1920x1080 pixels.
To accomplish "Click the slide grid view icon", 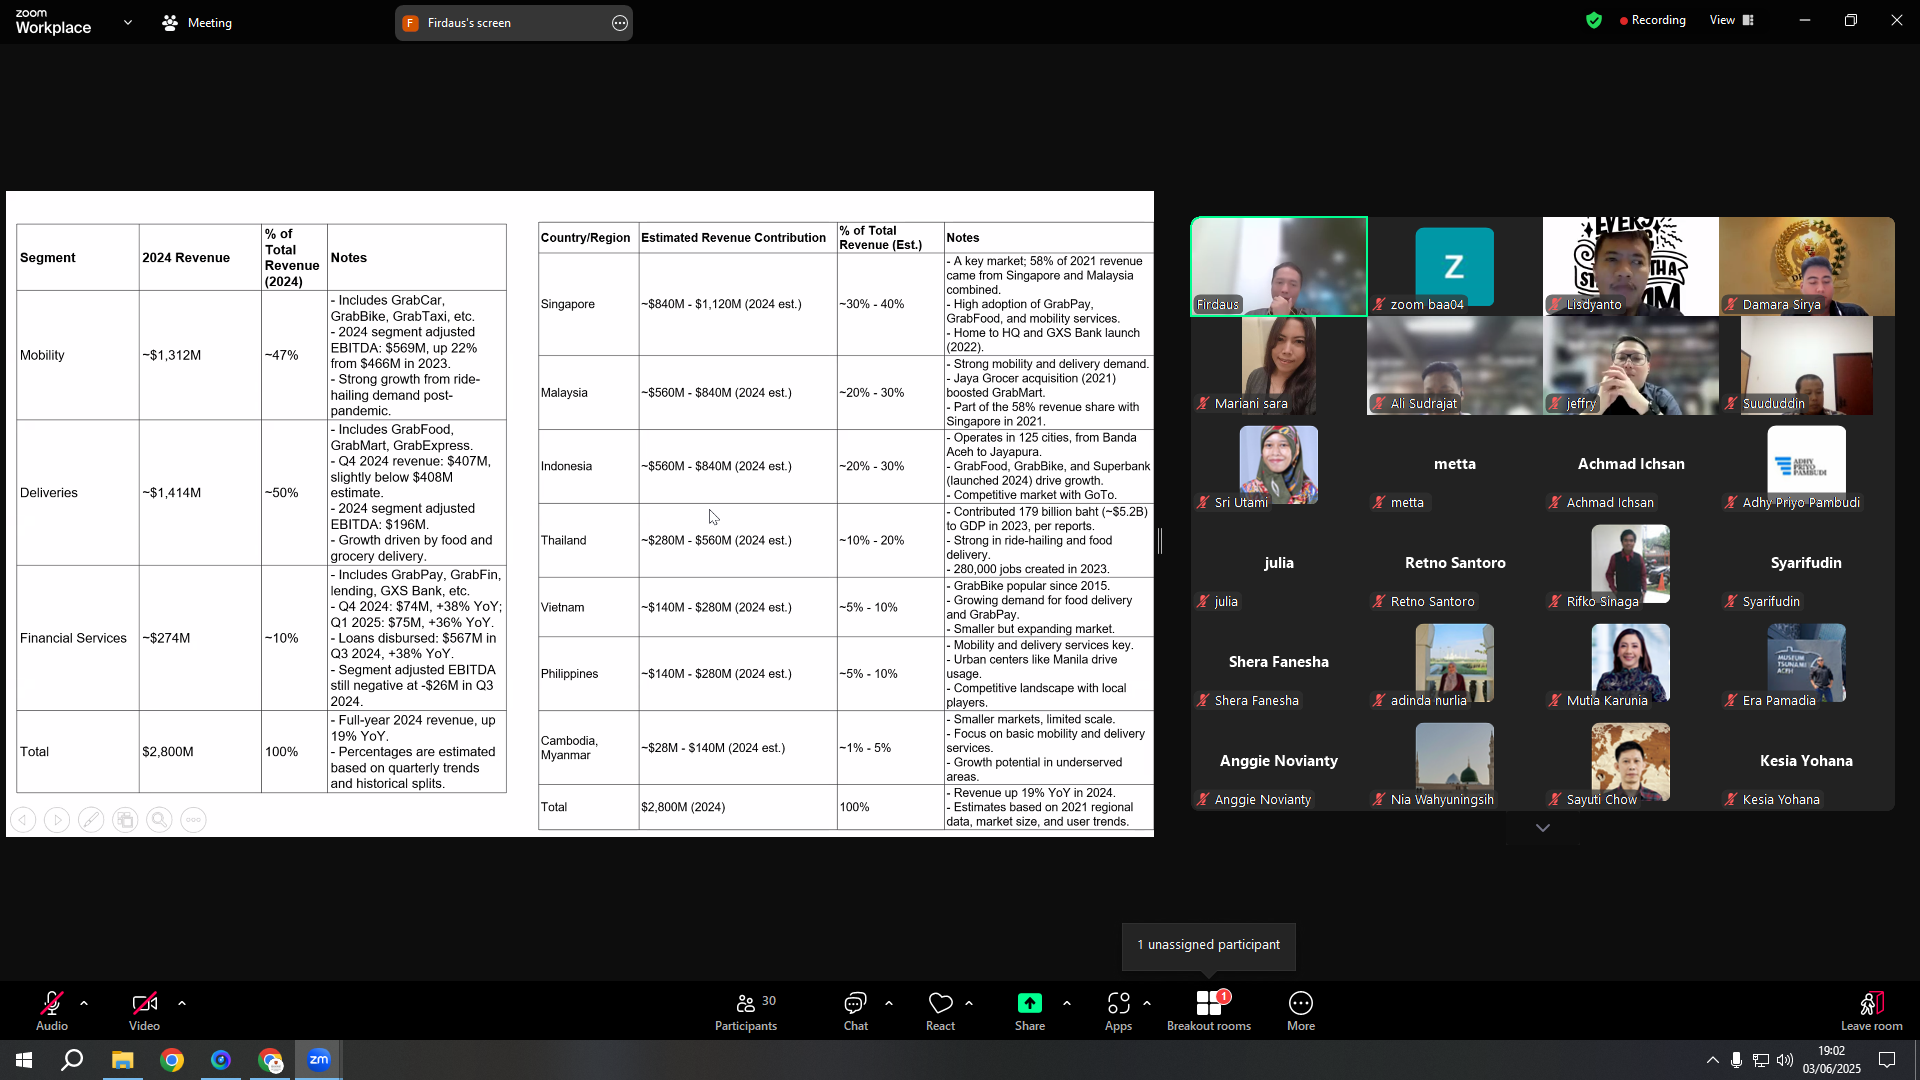I will (125, 820).
